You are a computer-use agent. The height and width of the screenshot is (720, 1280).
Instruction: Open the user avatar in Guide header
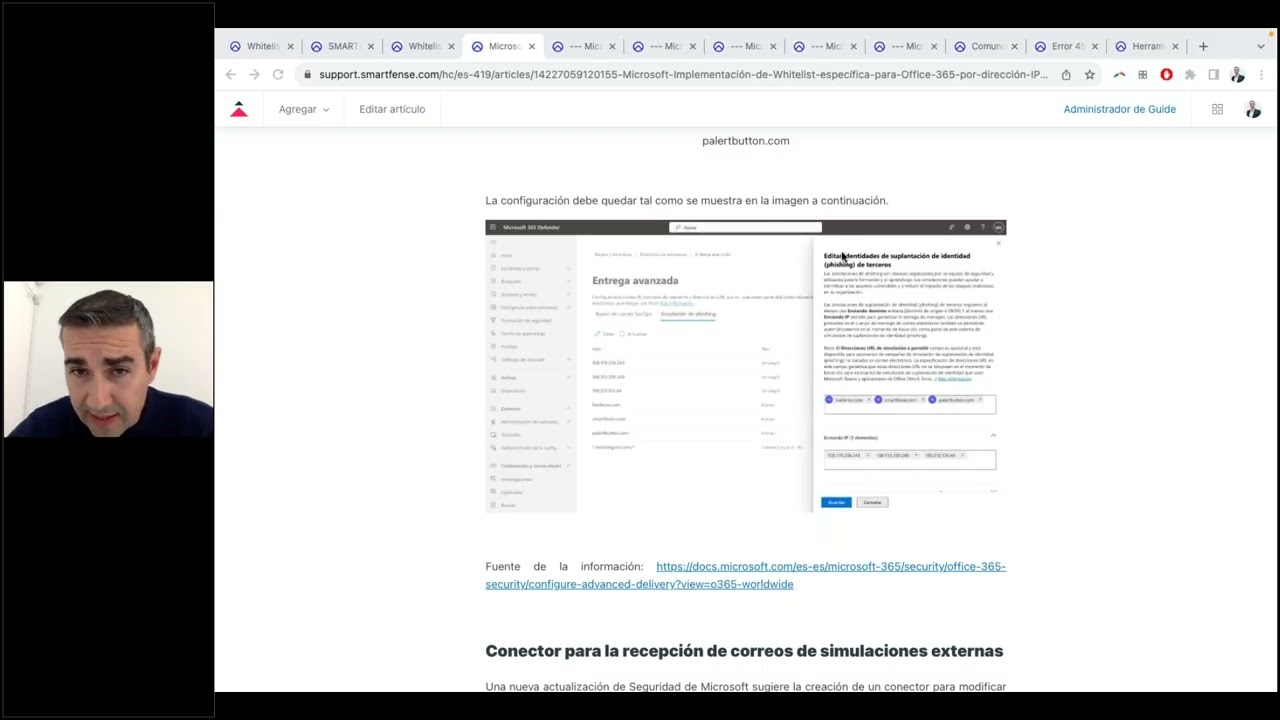click(x=1253, y=109)
